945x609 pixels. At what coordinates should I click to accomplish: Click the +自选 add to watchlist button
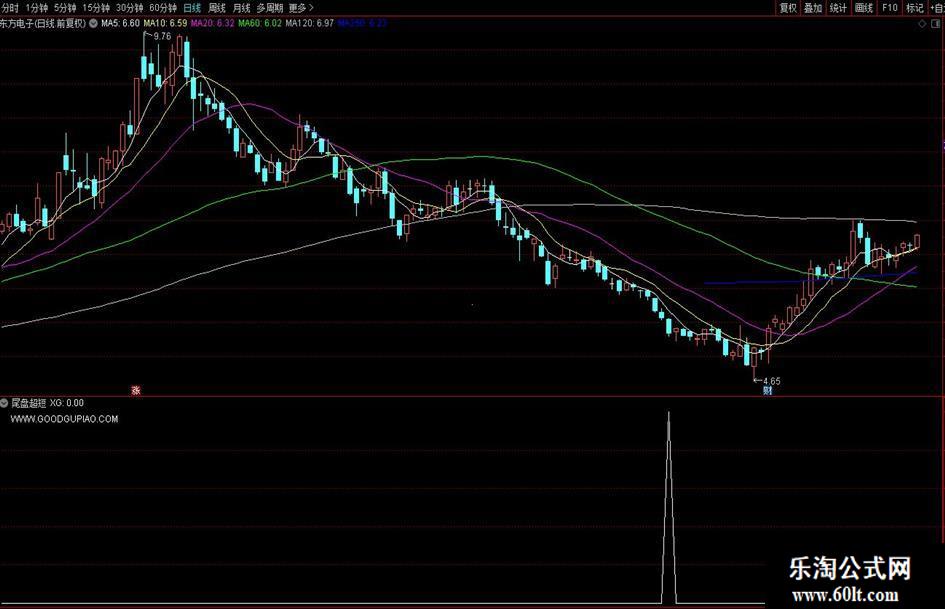(937, 8)
